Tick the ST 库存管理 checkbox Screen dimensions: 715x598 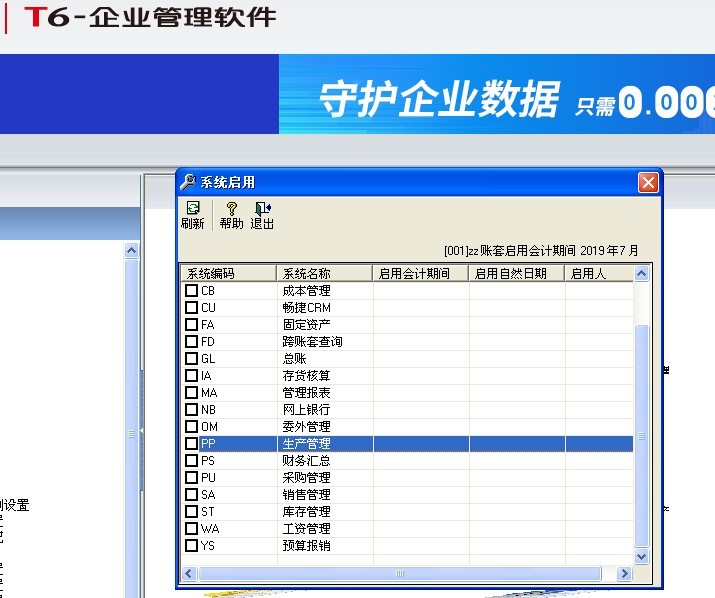(x=192, y=512)
